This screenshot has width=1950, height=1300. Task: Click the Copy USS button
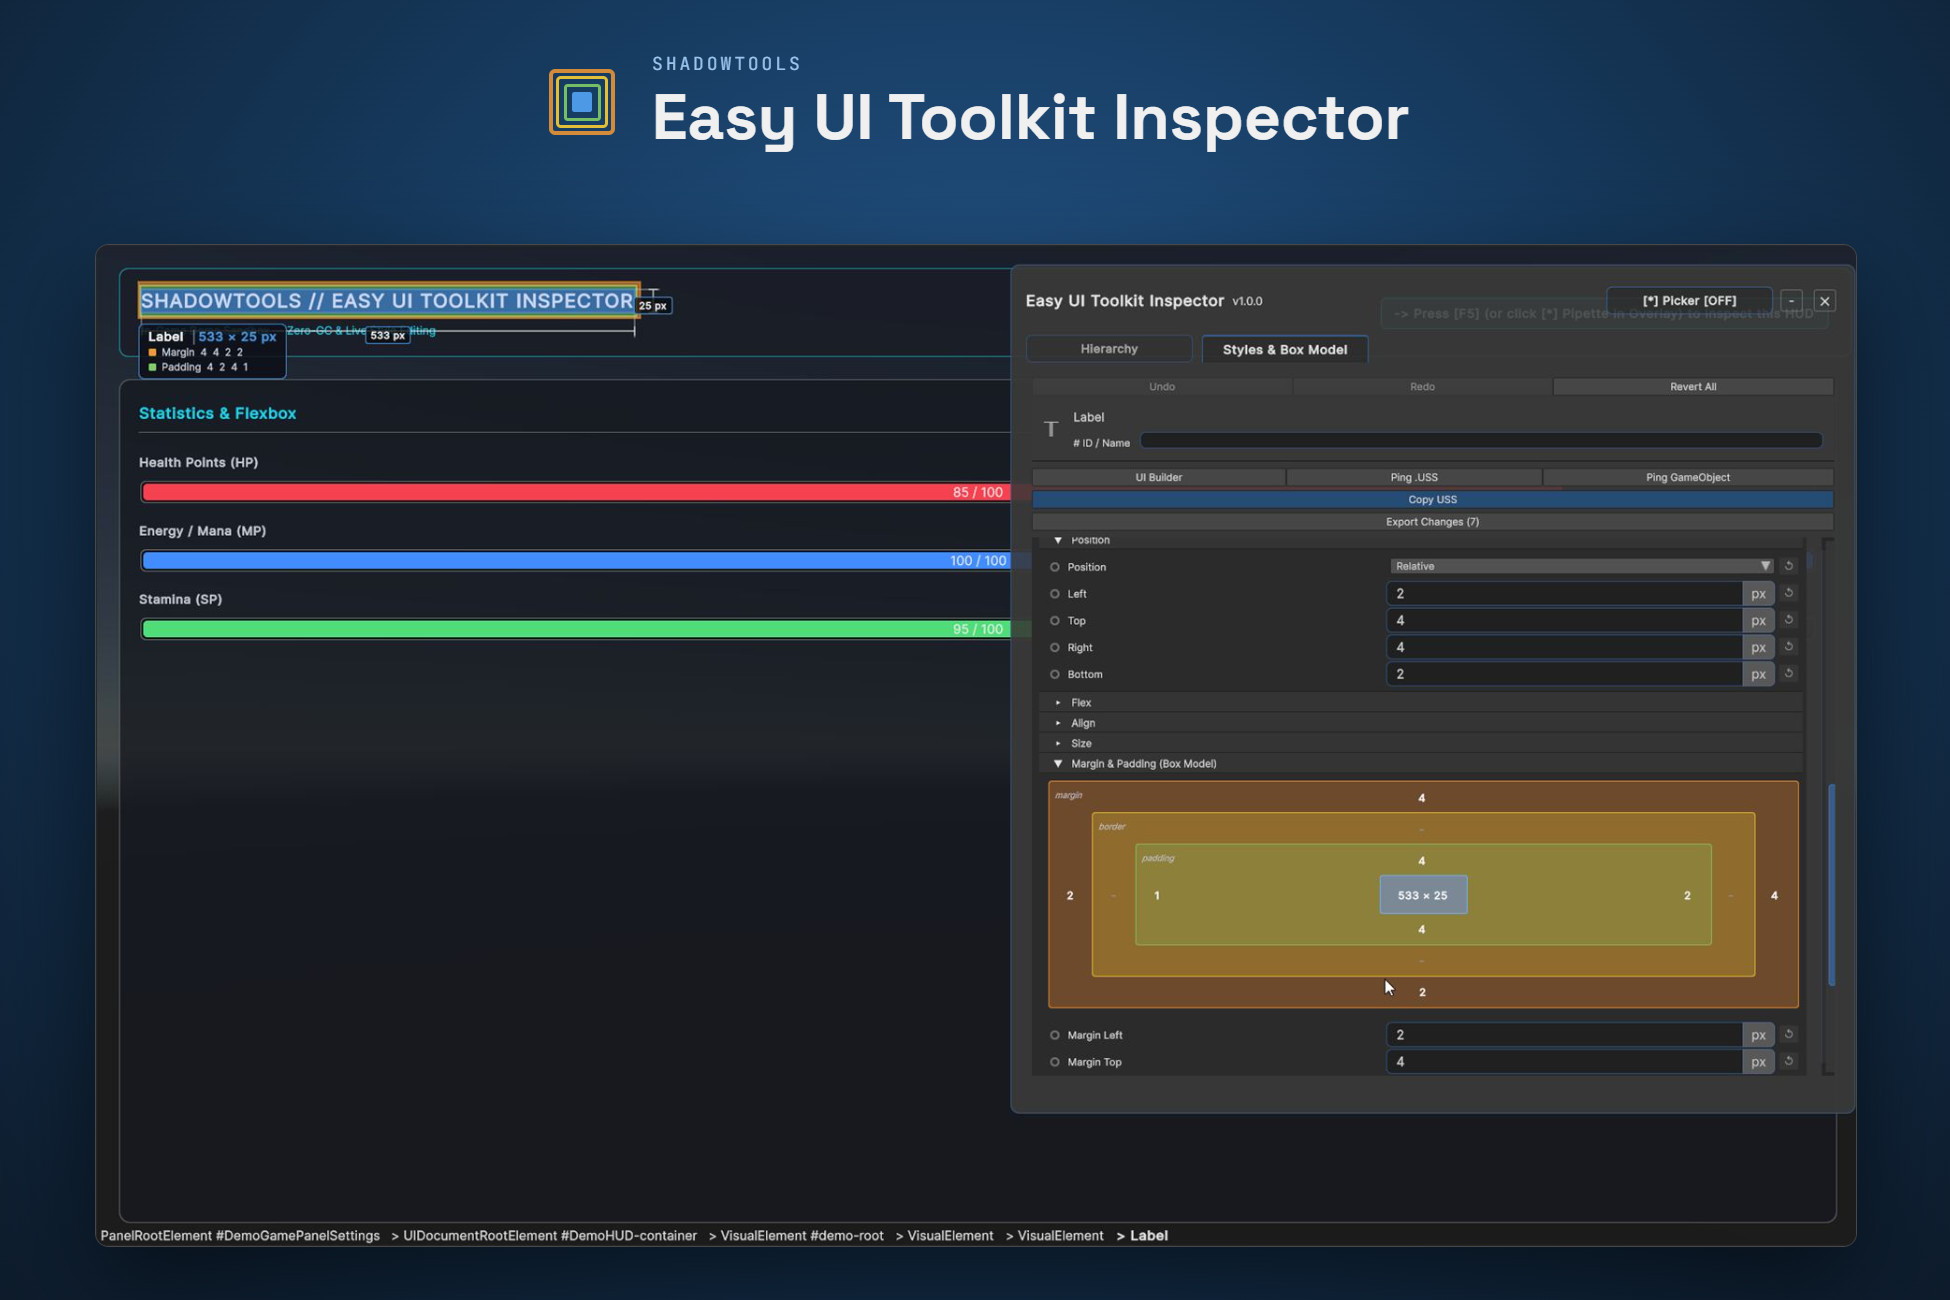tap(1433, 500)
